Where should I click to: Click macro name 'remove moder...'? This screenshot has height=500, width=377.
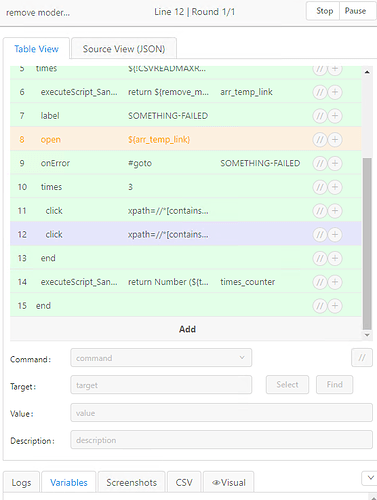38,13
